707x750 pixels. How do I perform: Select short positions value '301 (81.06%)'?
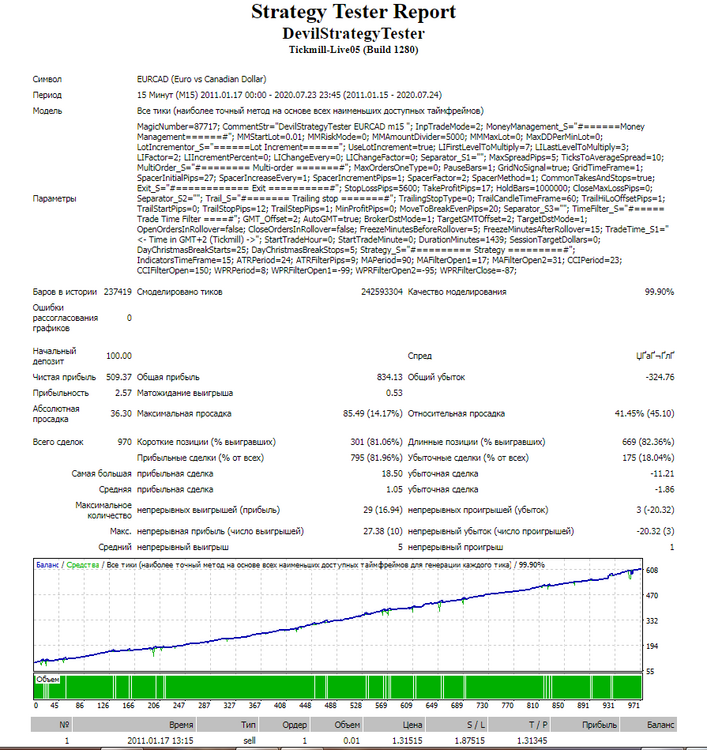pyautogui.click(x=376, y=442)
